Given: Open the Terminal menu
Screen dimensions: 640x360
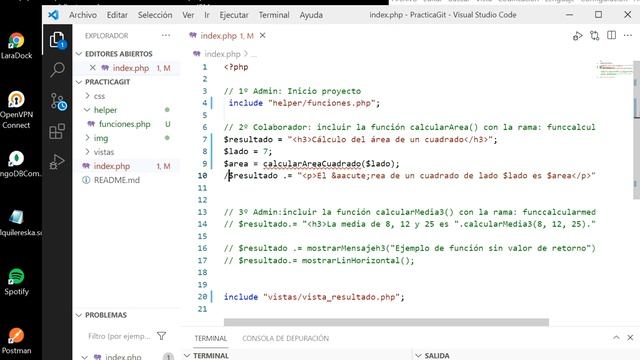Looking at the screenshot, I should tap(274, 15).
